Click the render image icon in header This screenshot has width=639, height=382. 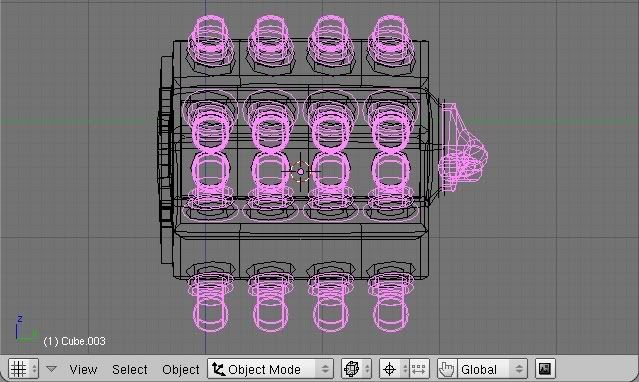pos(545,369)
